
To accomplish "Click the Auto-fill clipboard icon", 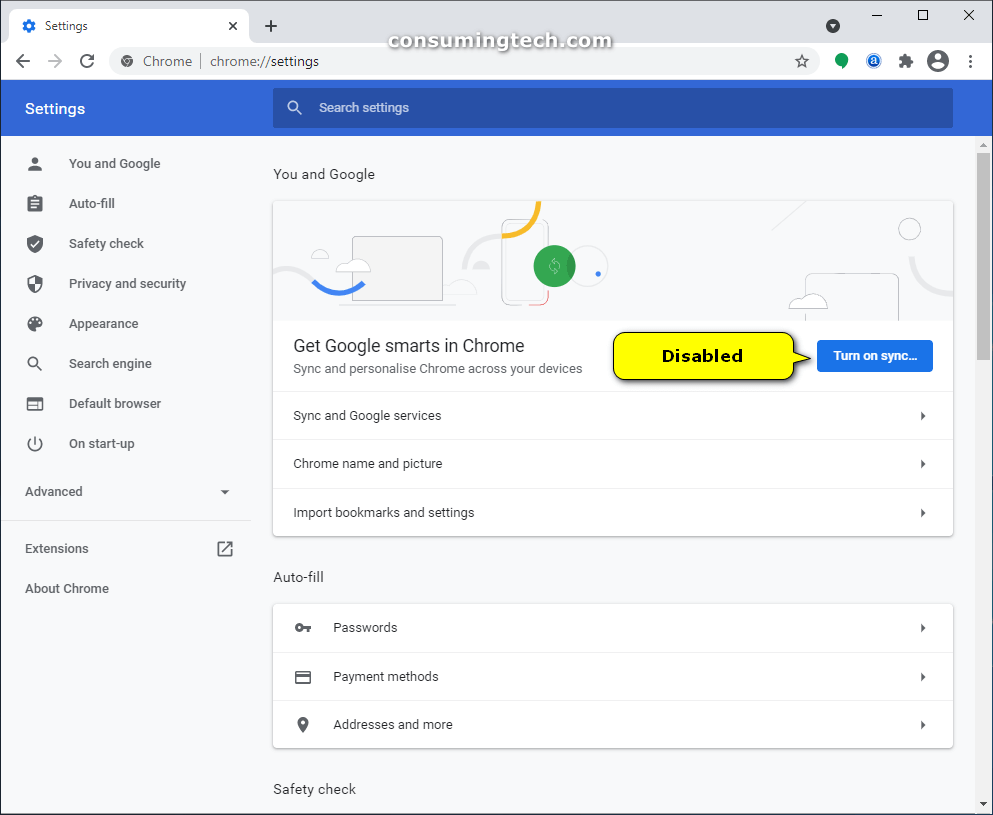I will click(x=35, y=204).
